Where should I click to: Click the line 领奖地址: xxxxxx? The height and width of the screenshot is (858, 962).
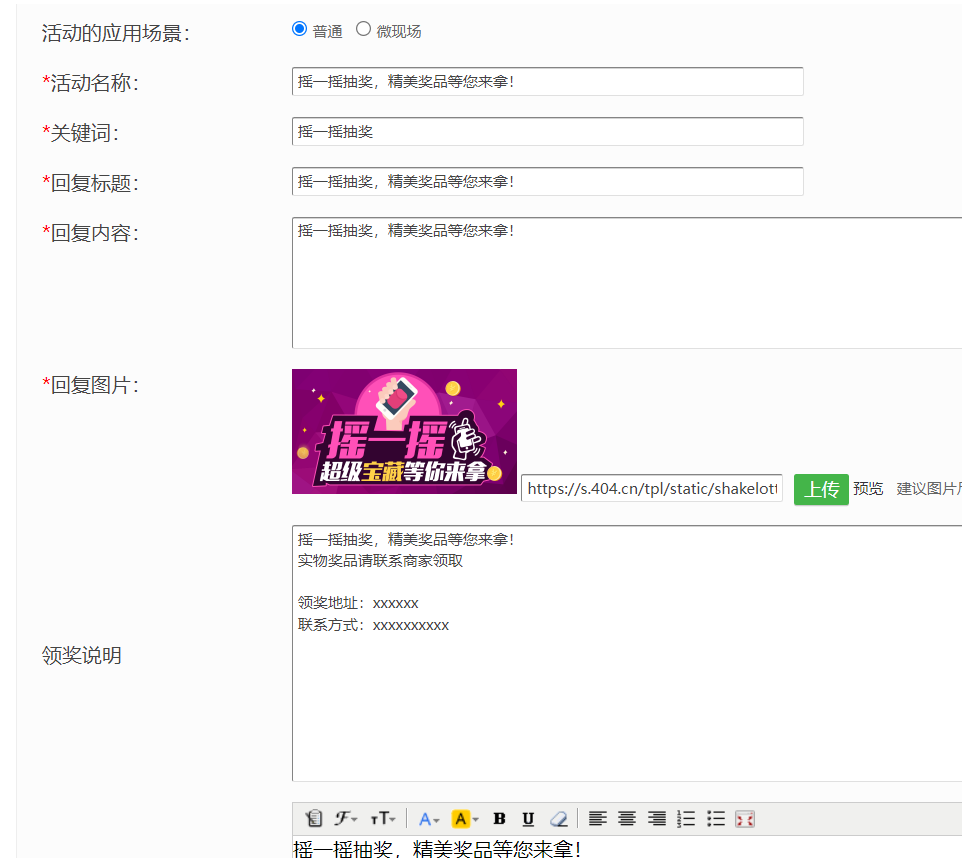point(358,603)
